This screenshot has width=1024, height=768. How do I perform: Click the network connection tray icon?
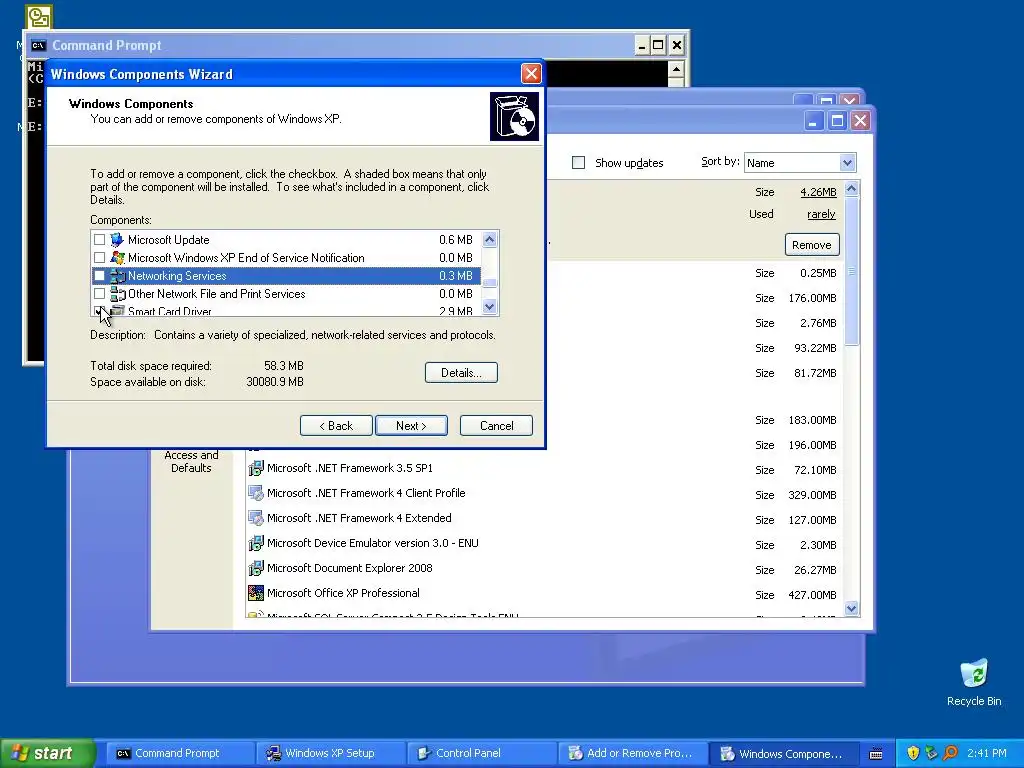pos(931,753)
